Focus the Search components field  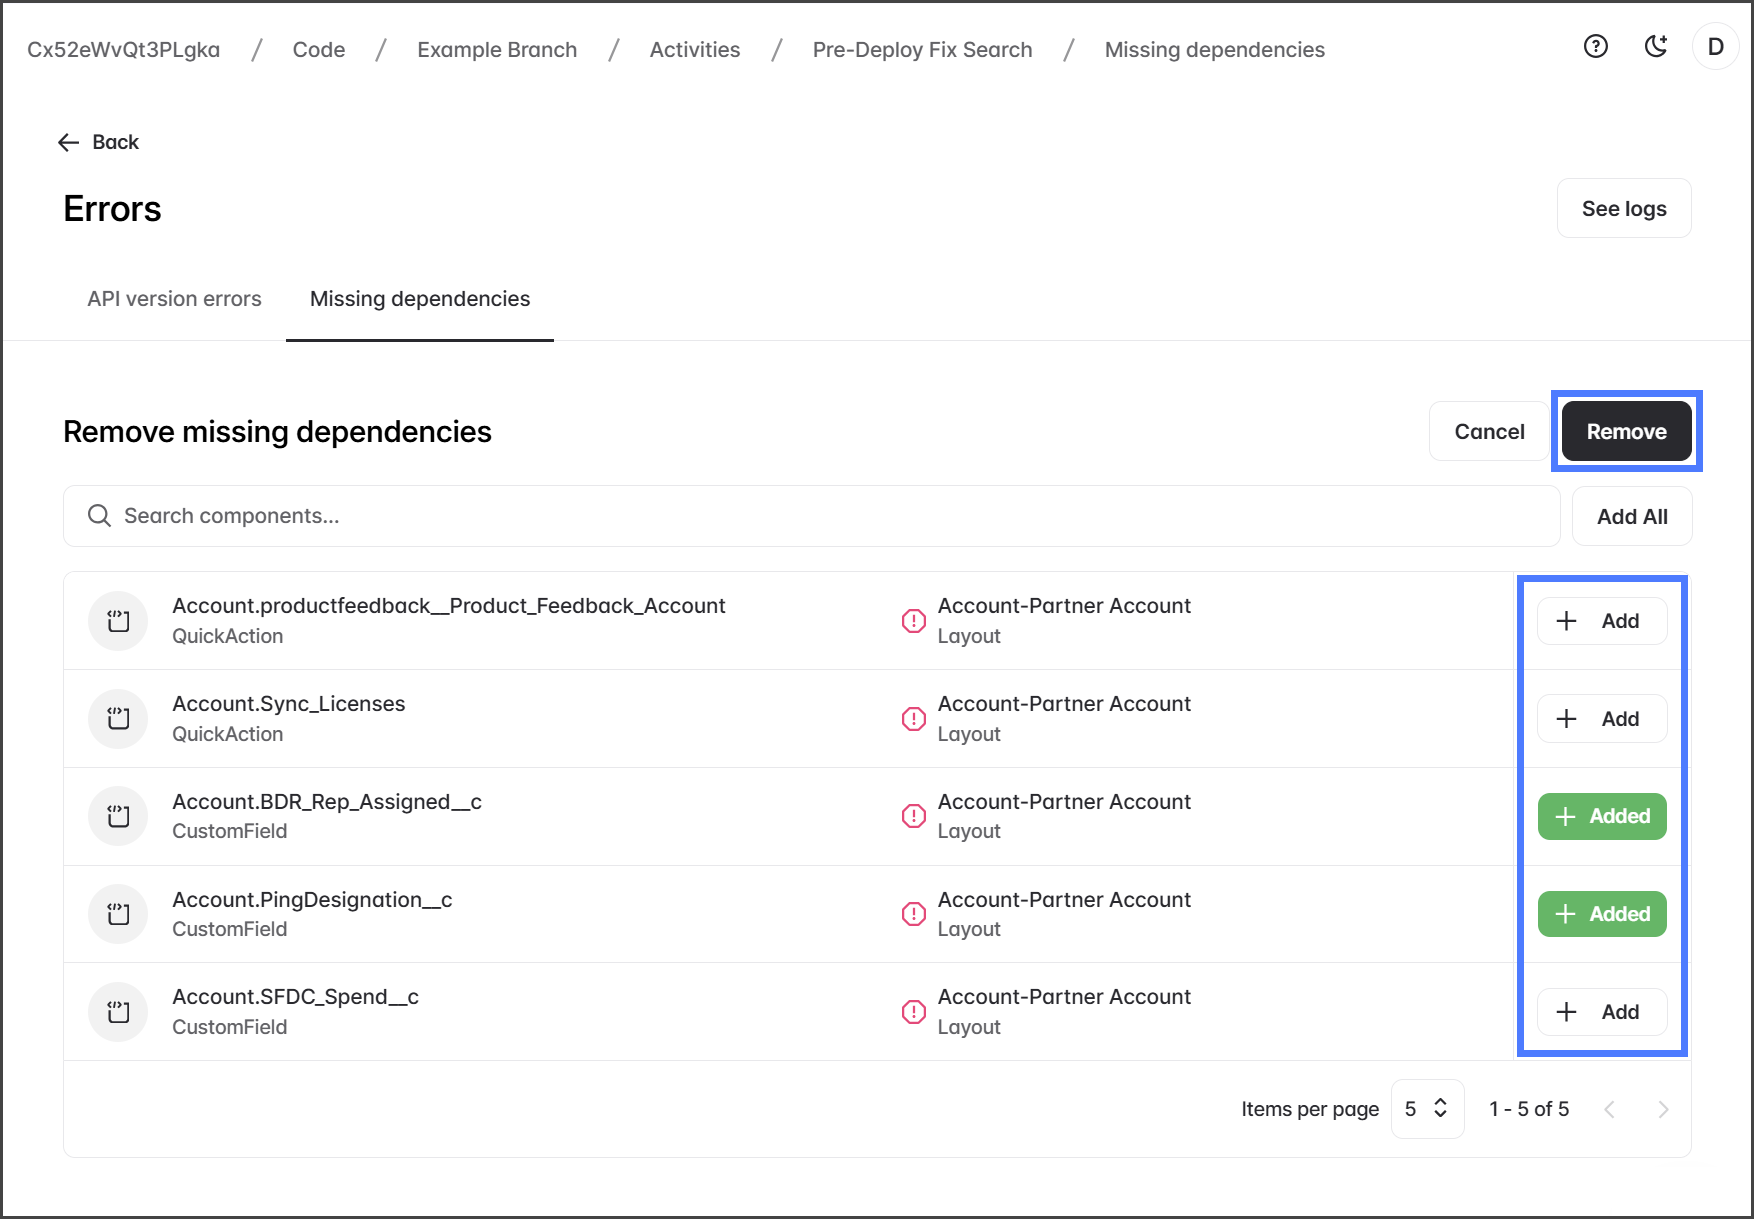[x=810, y=516]
